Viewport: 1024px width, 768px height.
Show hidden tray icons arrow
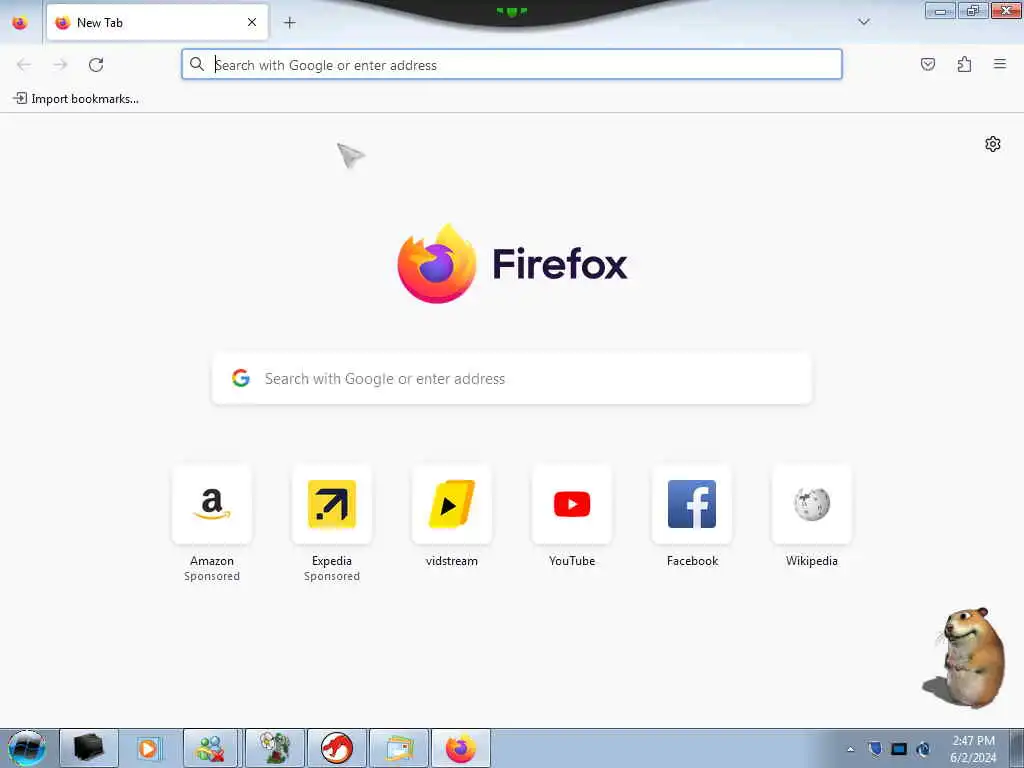pos(850,749)
